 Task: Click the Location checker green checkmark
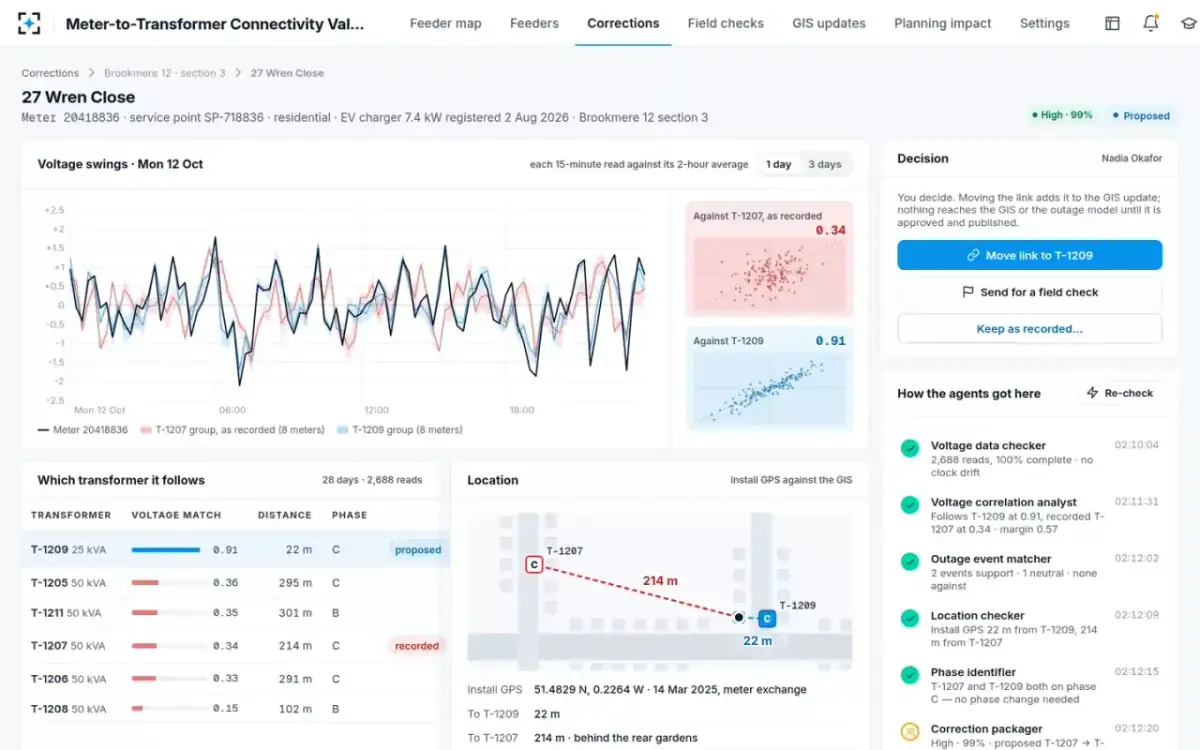coord(909,618)
